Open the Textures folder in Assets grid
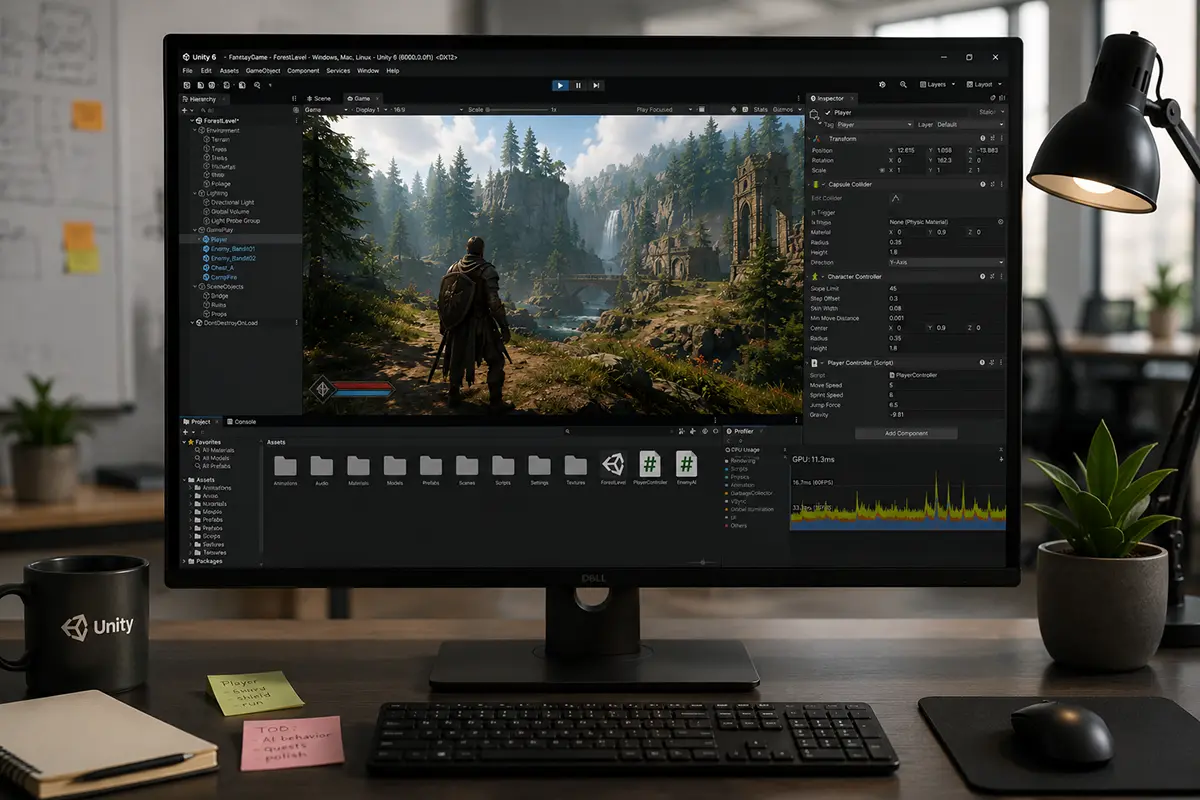Viewport: 1200px width, 800px height. point(575,470)
